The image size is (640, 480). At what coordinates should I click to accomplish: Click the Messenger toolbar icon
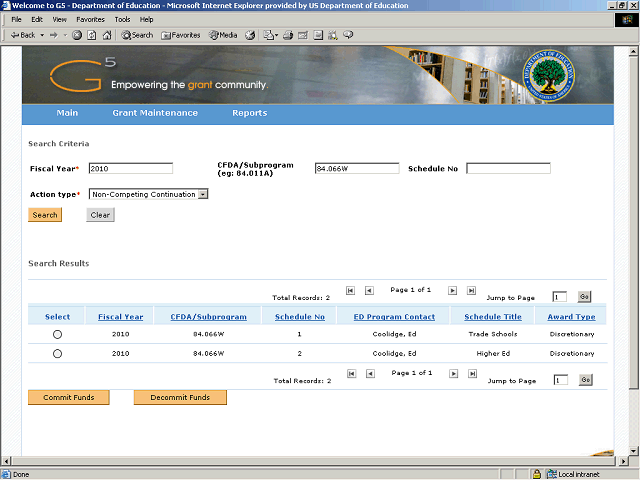(x=348, y=35)
